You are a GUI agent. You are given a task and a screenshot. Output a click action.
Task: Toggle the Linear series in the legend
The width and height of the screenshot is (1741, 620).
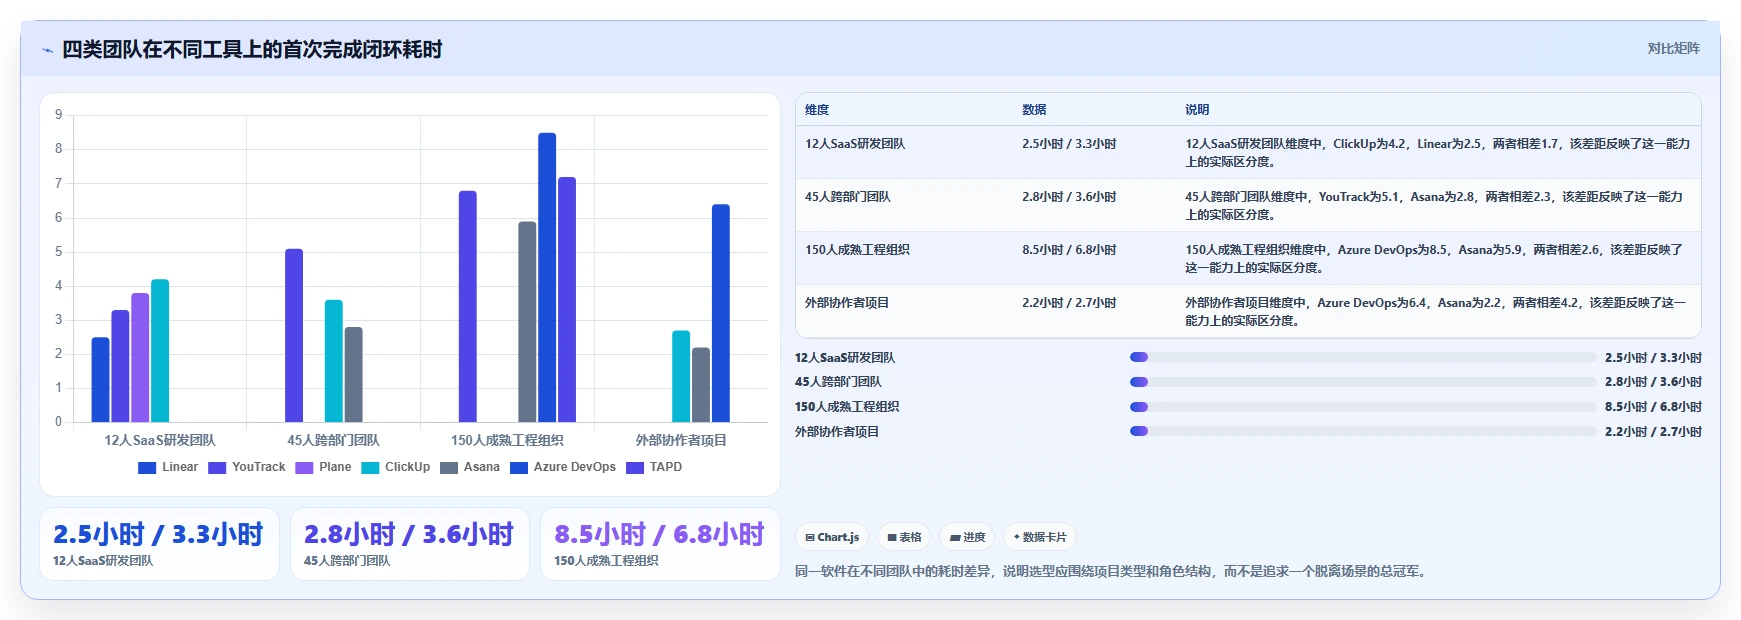coord(168,467)
